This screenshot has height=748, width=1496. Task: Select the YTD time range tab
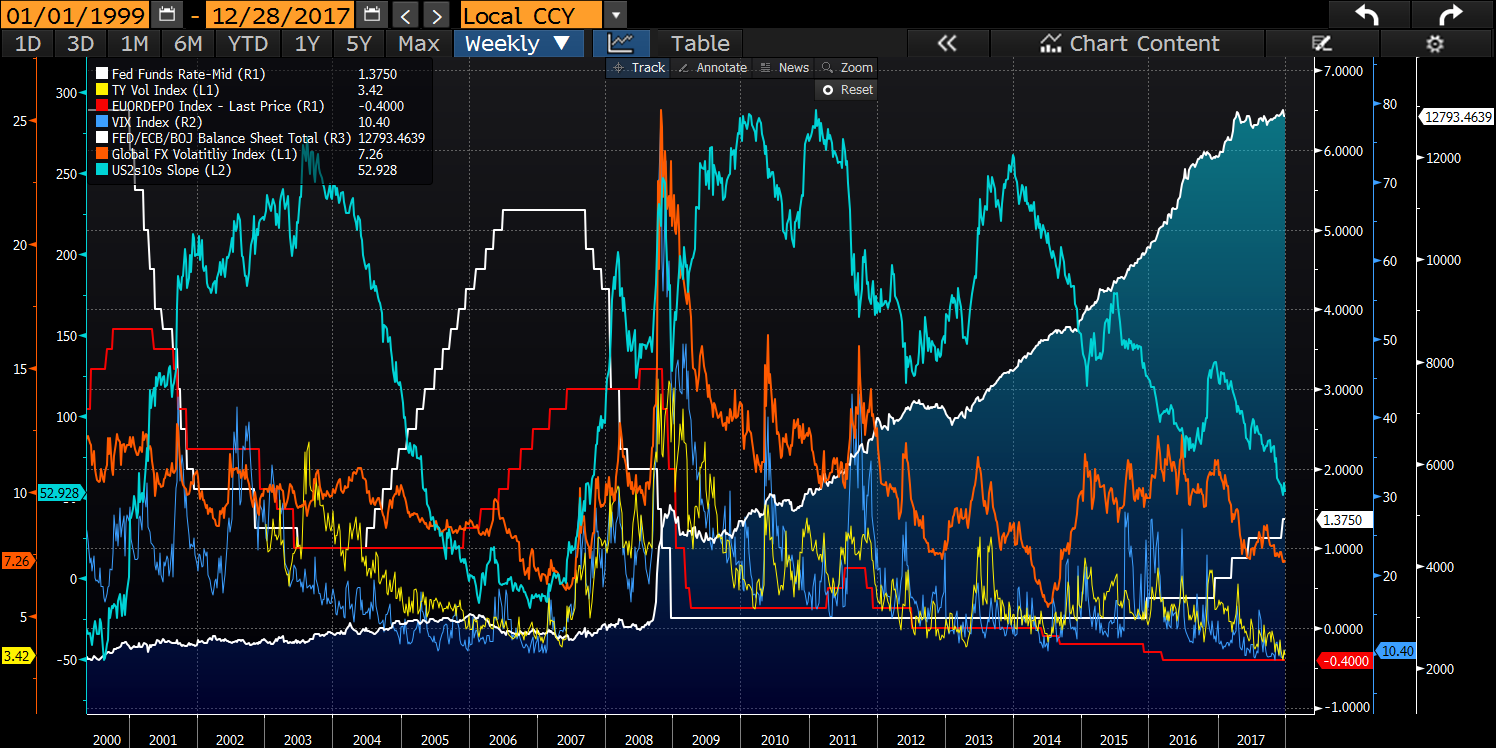(x=248, y=44)
